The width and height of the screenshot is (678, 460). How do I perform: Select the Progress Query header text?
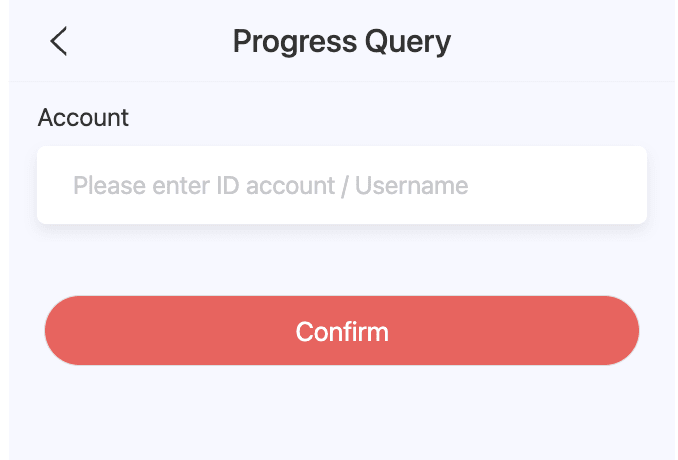click(x=342, y=41)
